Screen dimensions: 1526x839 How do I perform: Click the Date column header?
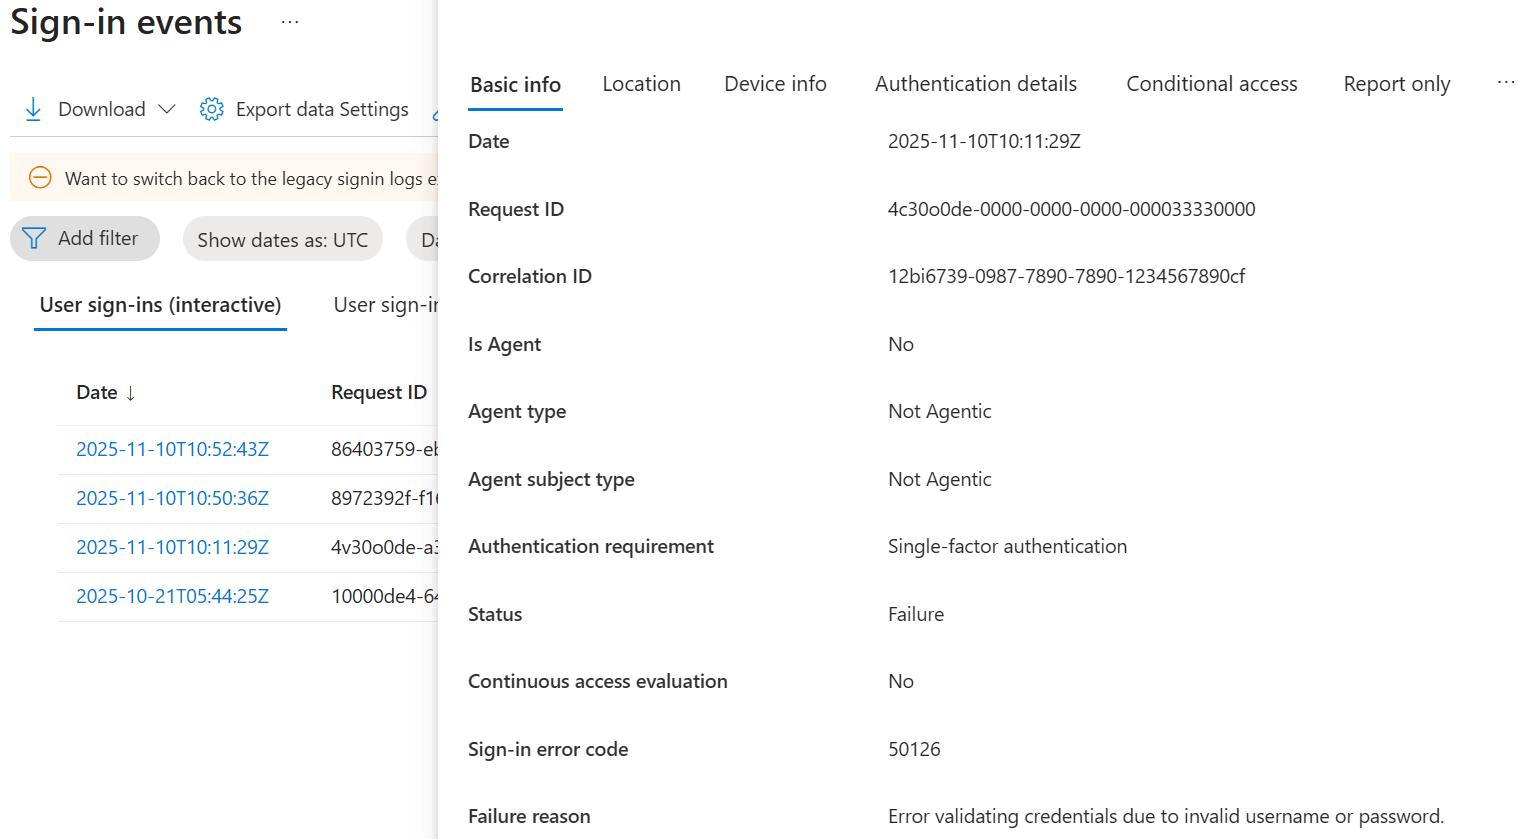[96, 392]
